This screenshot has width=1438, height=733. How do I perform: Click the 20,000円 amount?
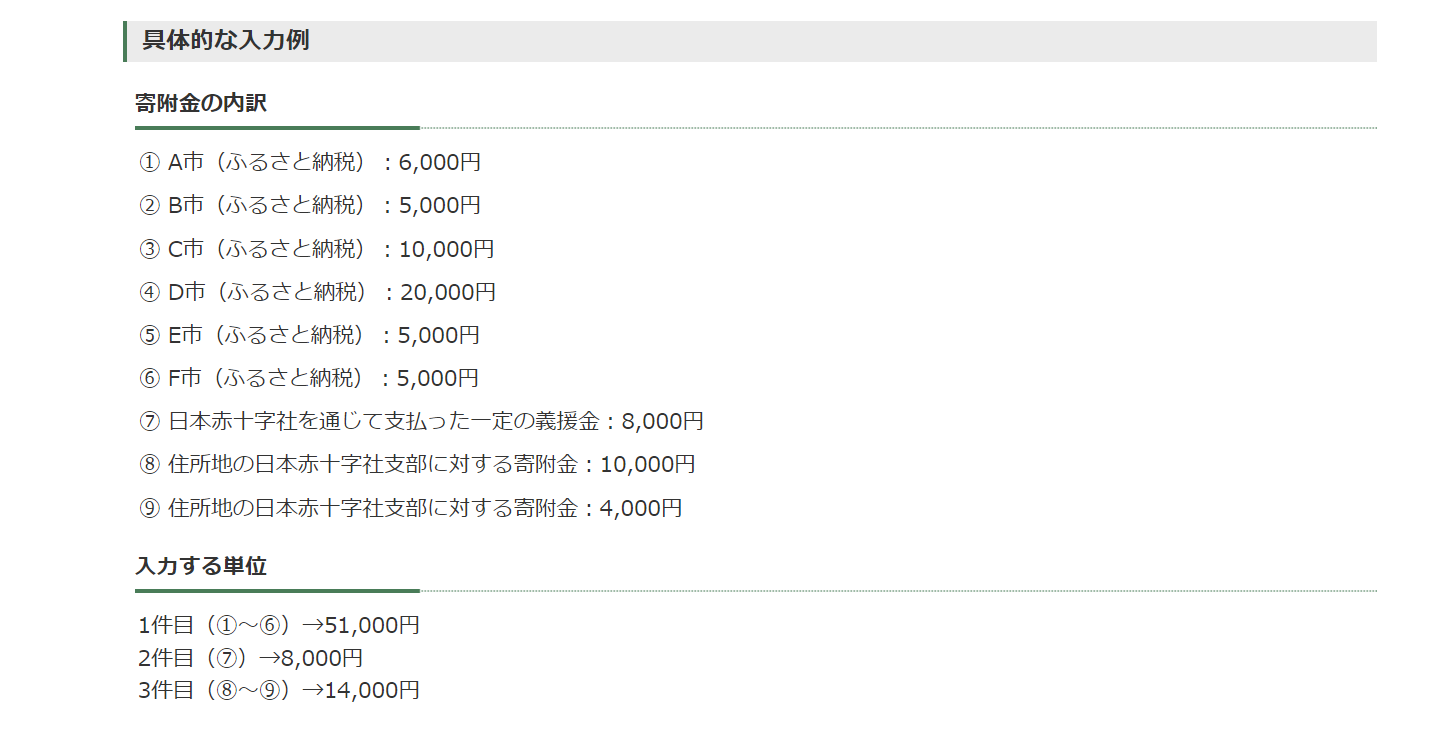(448, 292)
